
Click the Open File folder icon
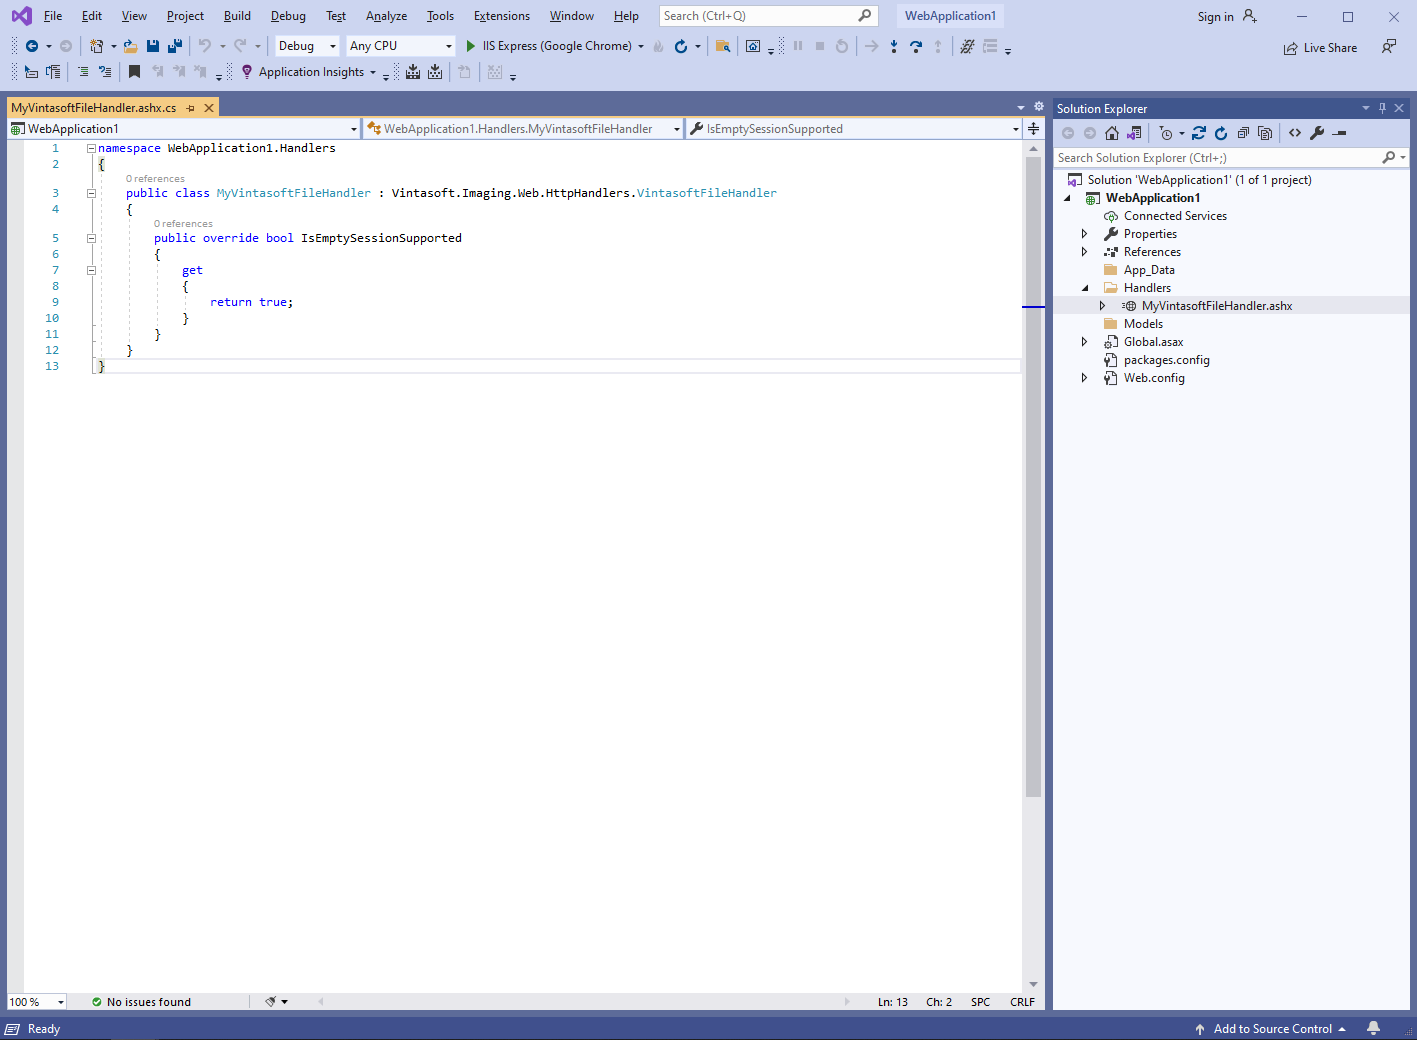pyautogui.click(x=130, y=46)
